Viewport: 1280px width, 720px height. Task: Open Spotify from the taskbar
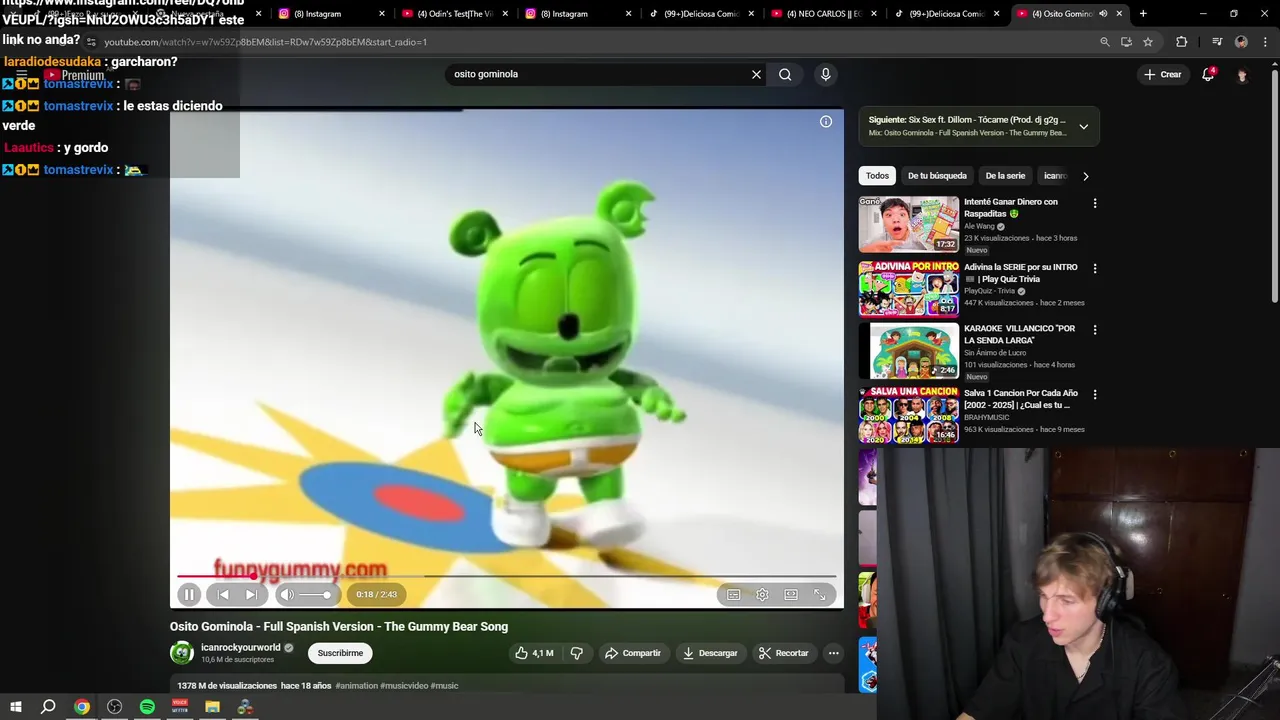pos(147,707)
